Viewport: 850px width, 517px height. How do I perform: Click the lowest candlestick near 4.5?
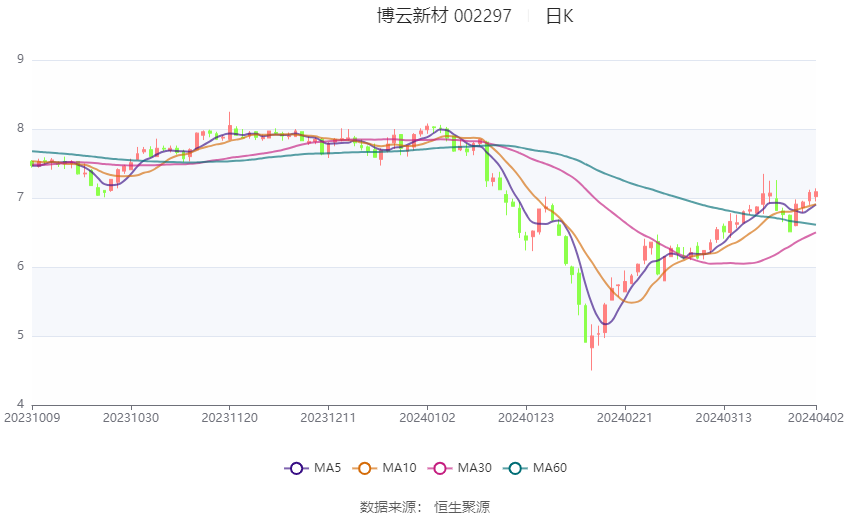point(591,347)
